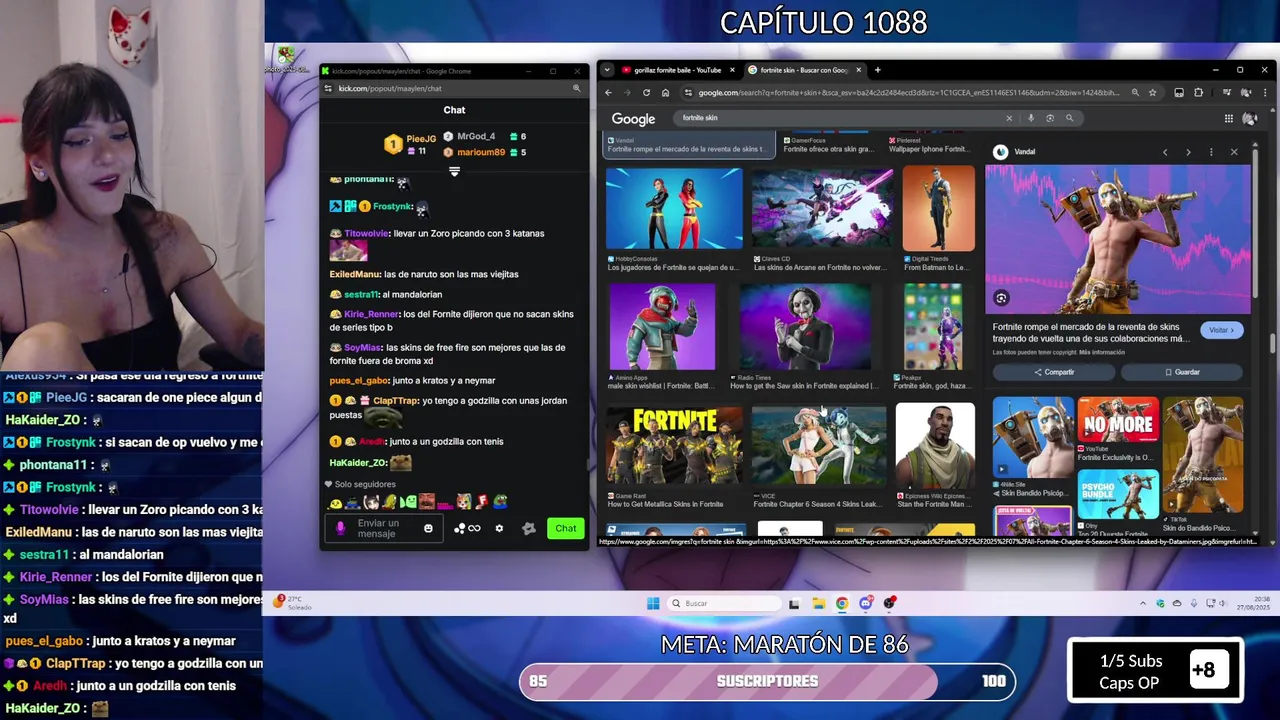Show next image in Vandal preview panel
This screenshot has width=1280, height=720.
pyautogui.click(x=1188, y=152)
